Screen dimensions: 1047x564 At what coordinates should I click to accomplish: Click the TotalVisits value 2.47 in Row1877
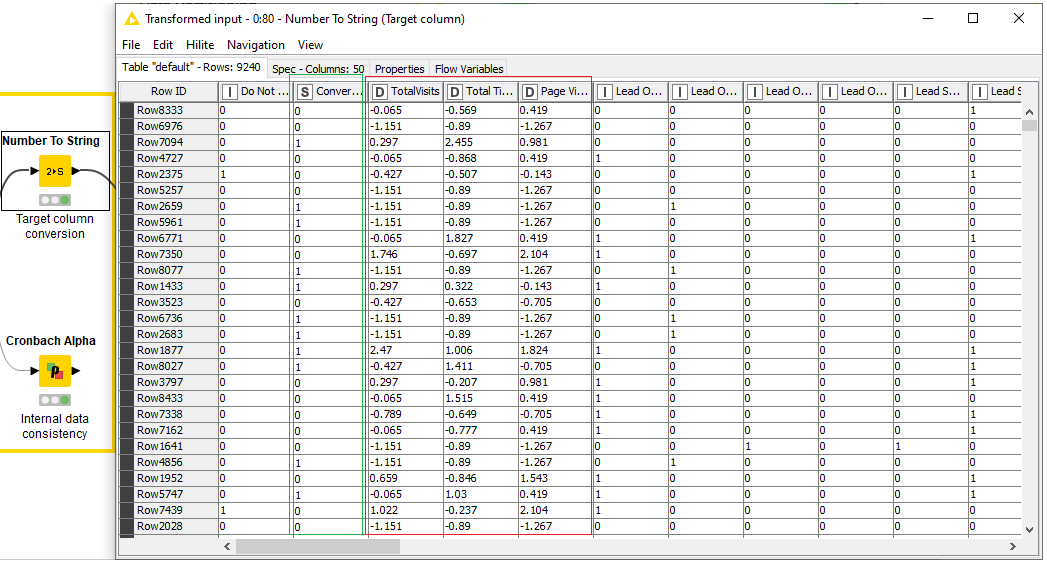click(405, 350)
